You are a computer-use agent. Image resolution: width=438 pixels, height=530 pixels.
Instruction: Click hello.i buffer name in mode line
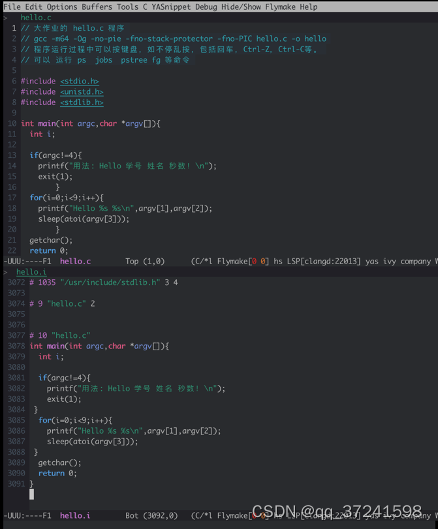coord(75,516)
